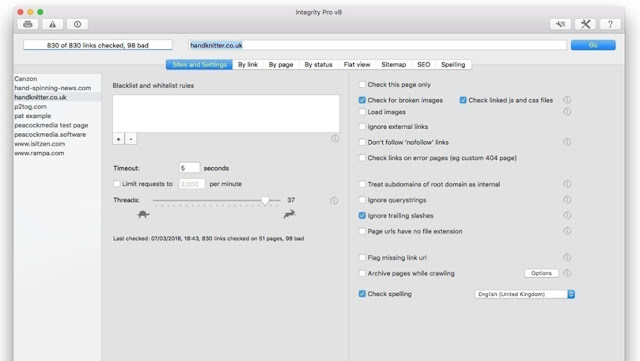Open the English (United Kingdom) language dropdown
The image size is (640, 361).
(524, 294)
